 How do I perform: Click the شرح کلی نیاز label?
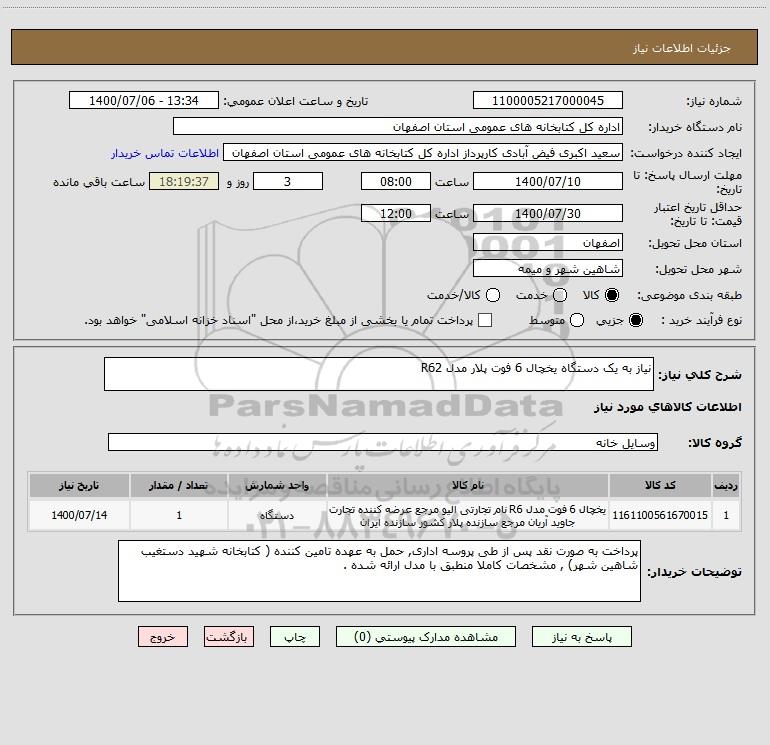point(700,375)
